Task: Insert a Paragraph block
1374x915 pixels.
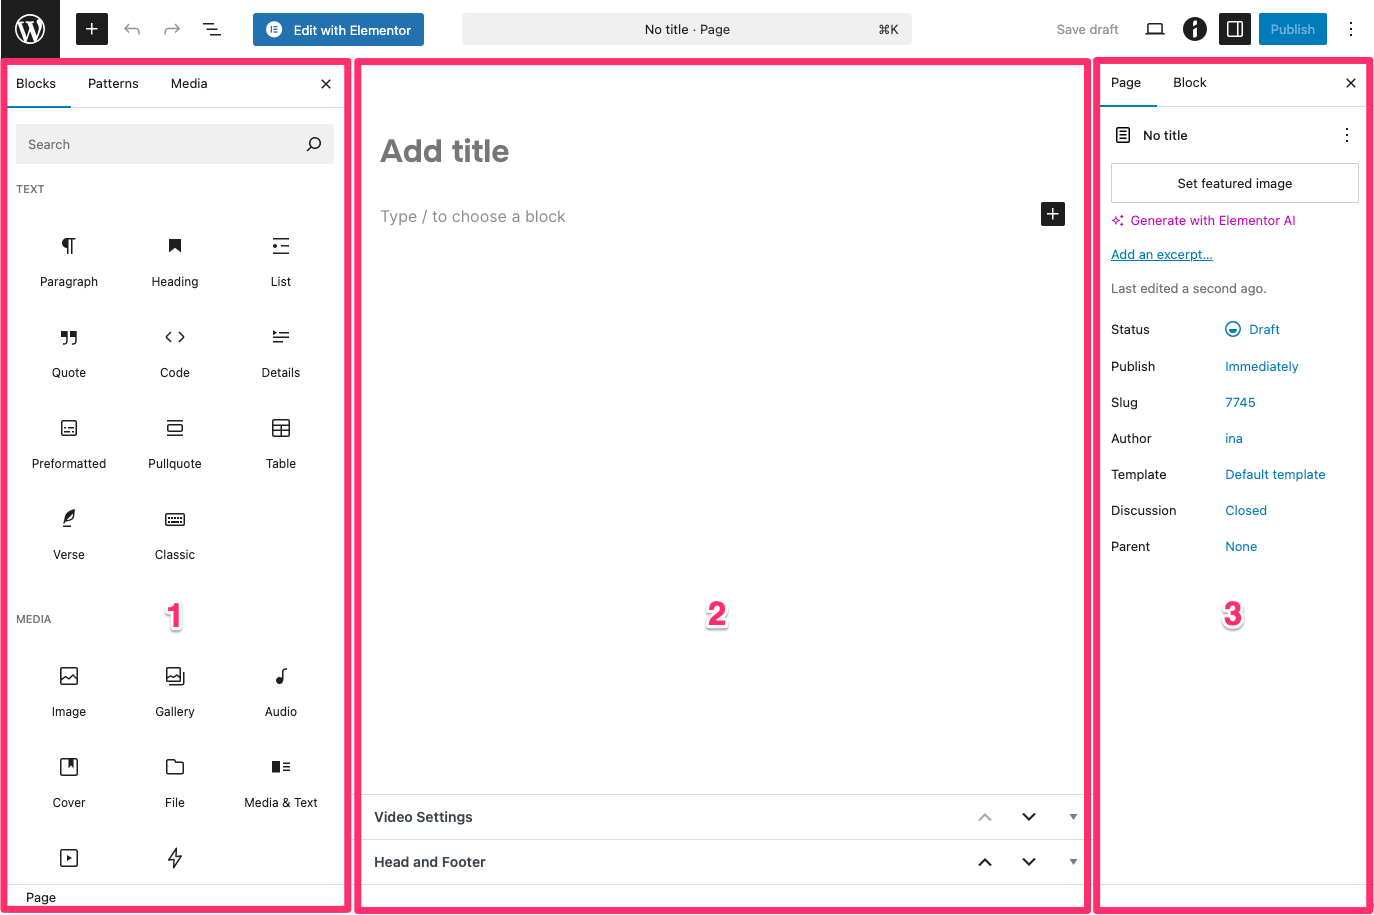Action: [x=69, y=260]
